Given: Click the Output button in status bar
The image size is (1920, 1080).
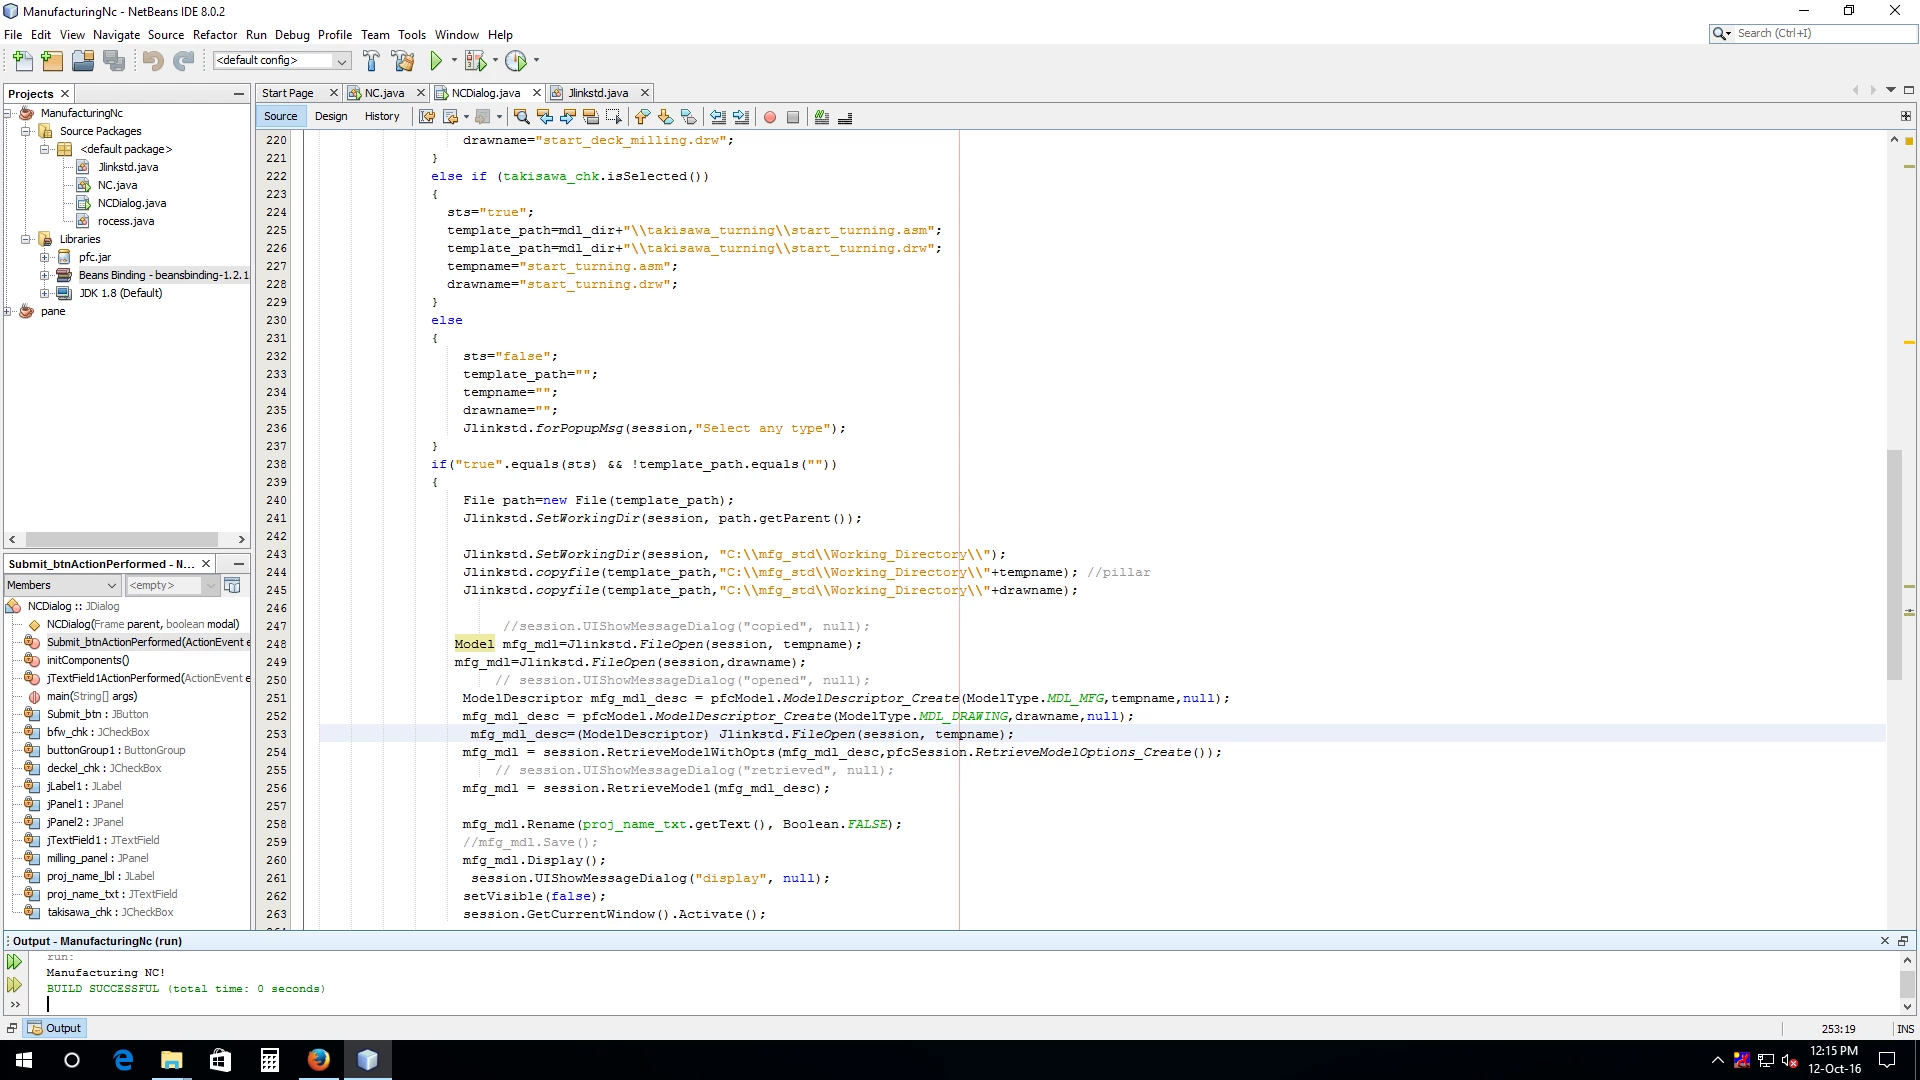Looking at the screenshot, I should (55, 1028).
